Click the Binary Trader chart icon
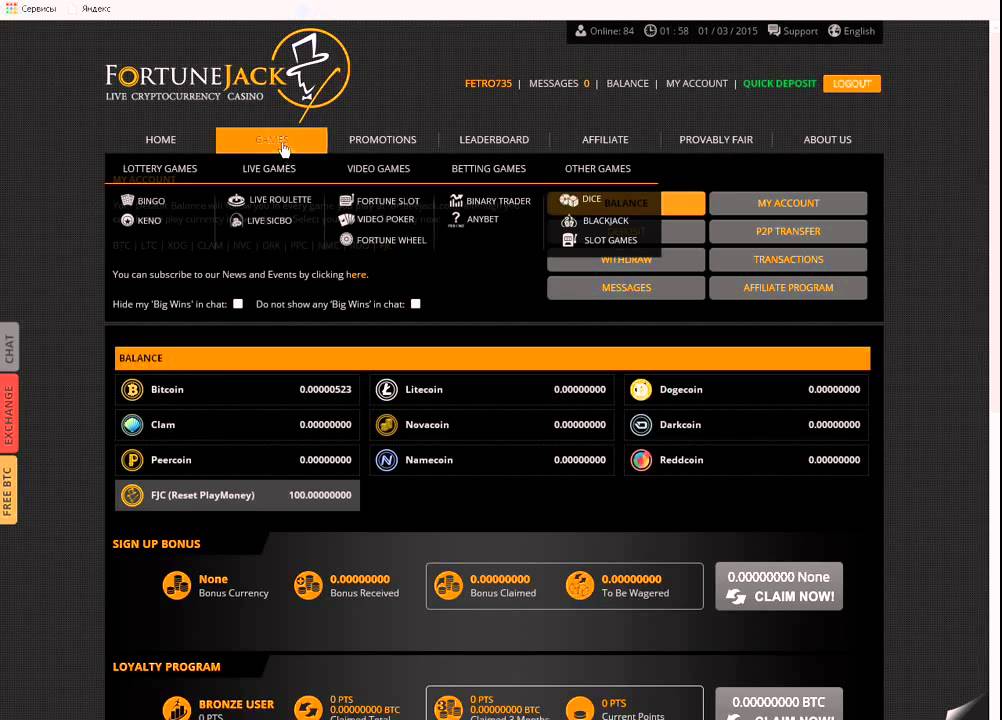1002x720 pixels. tap(456, 201)
